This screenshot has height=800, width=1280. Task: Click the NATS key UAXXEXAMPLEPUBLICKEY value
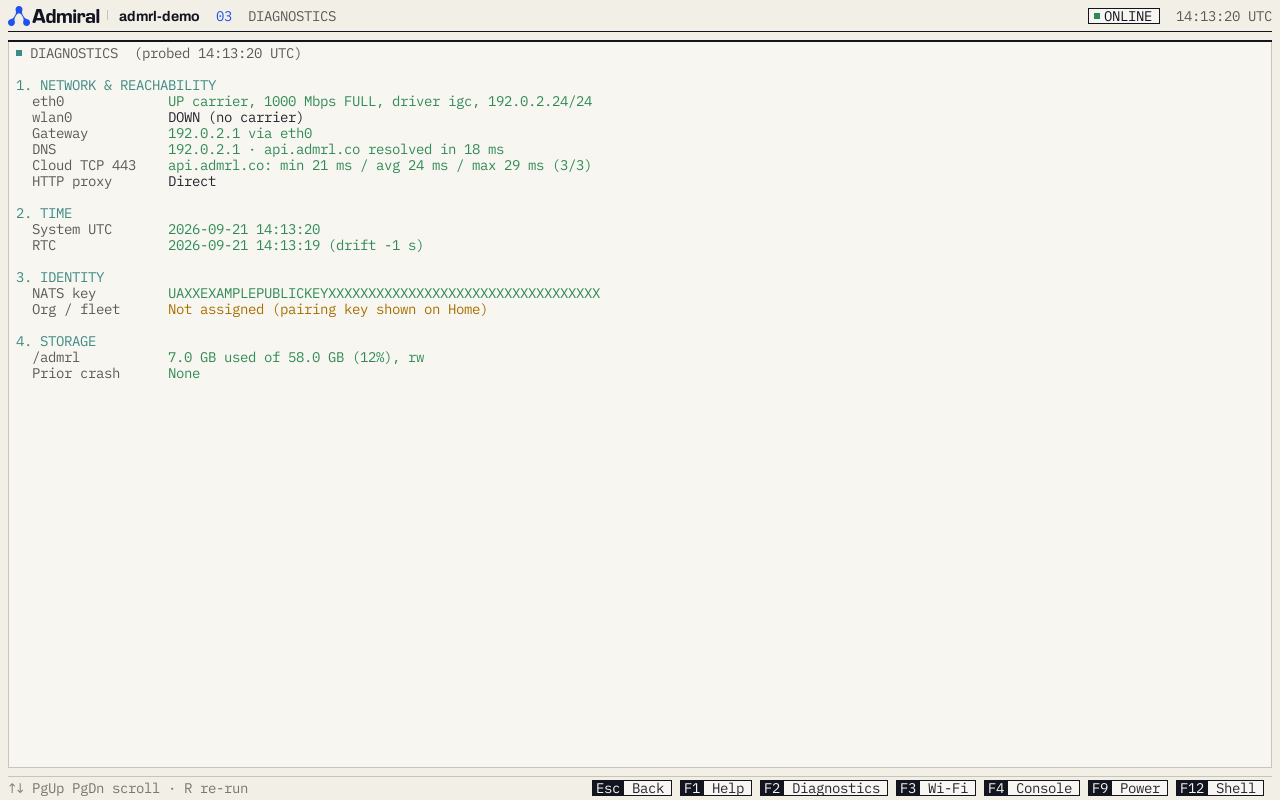[384, 294]
